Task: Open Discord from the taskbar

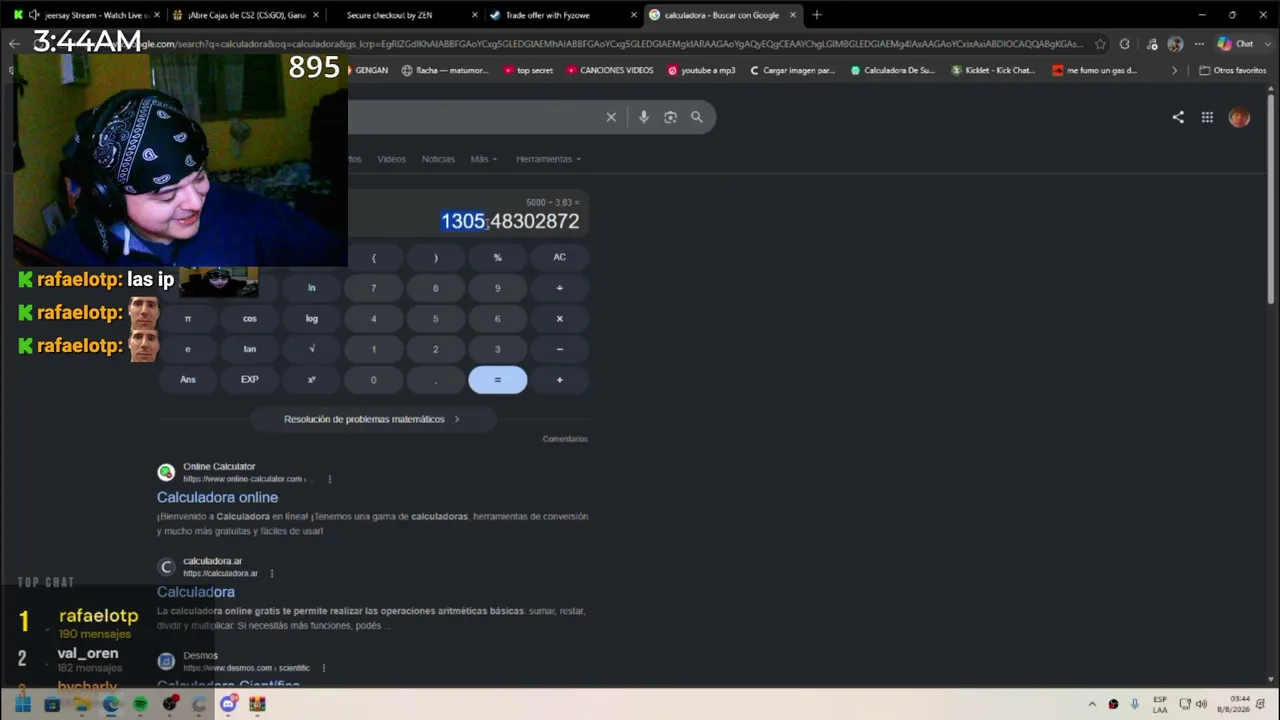Action: tap(228, 704)
